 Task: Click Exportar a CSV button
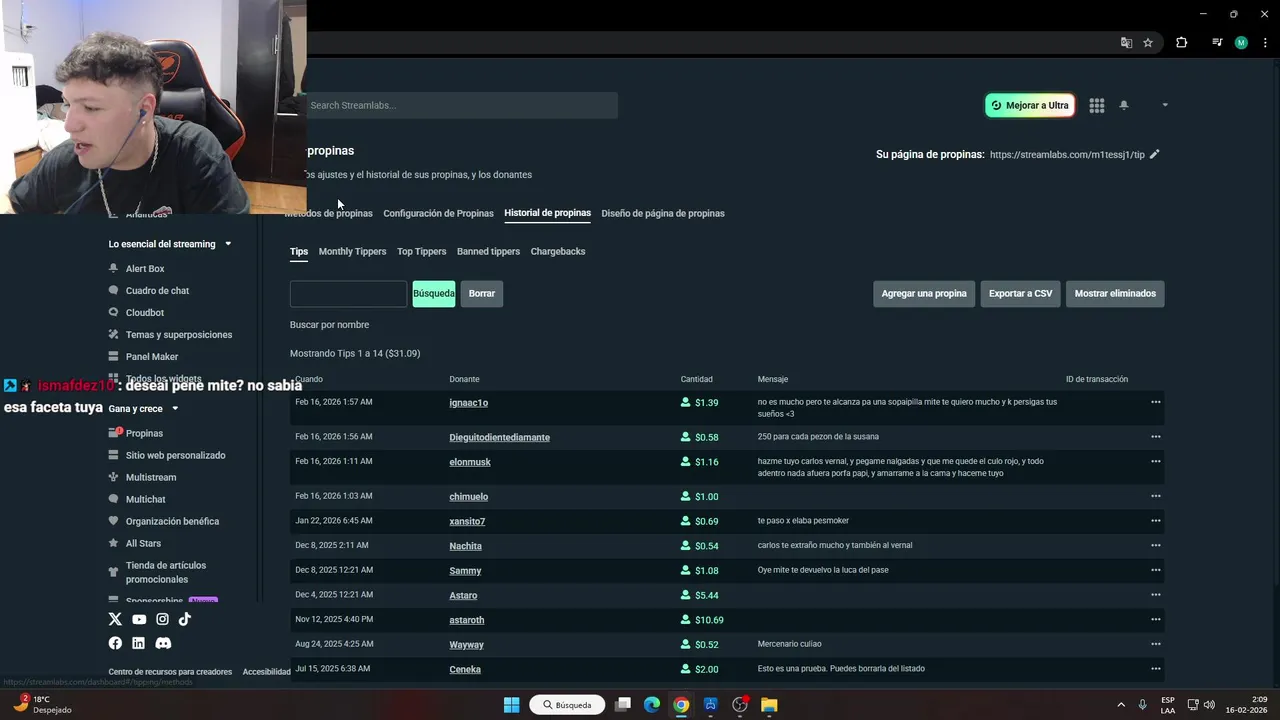tap(1020, 293)
